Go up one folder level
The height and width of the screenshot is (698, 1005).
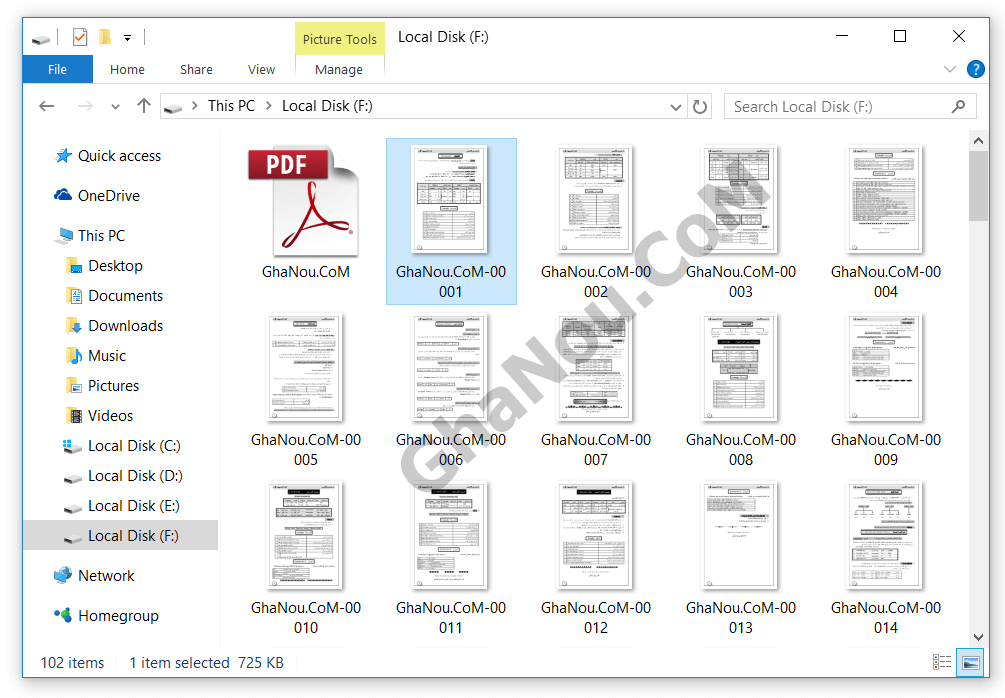coord(144,106)
